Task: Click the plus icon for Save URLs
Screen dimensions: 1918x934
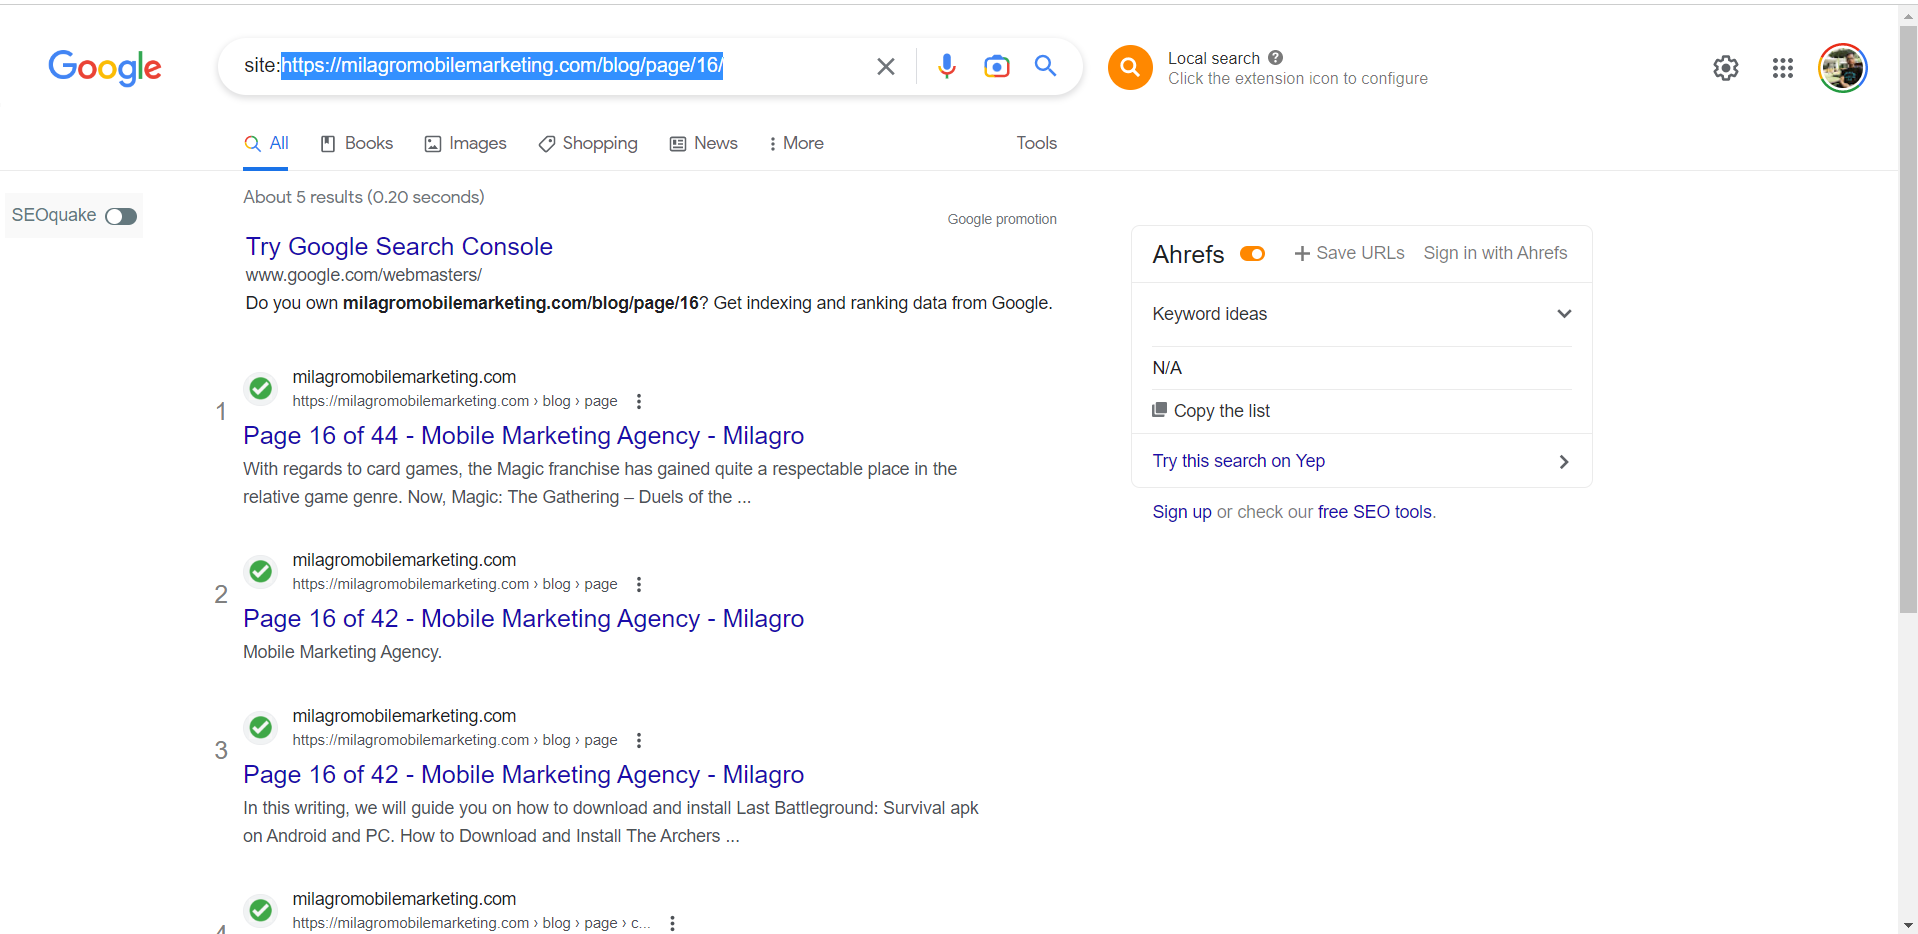Action: [1302, 254]
